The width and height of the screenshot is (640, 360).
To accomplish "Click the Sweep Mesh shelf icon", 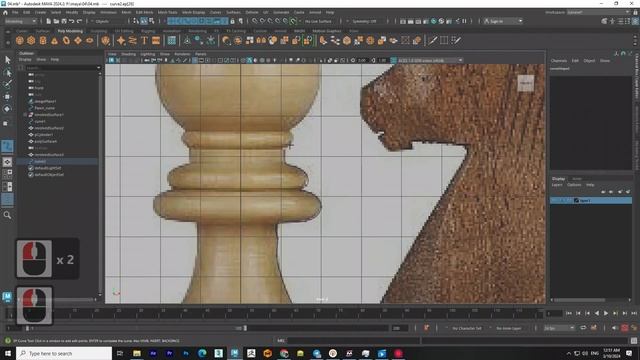I will click(x=133, y=40).
